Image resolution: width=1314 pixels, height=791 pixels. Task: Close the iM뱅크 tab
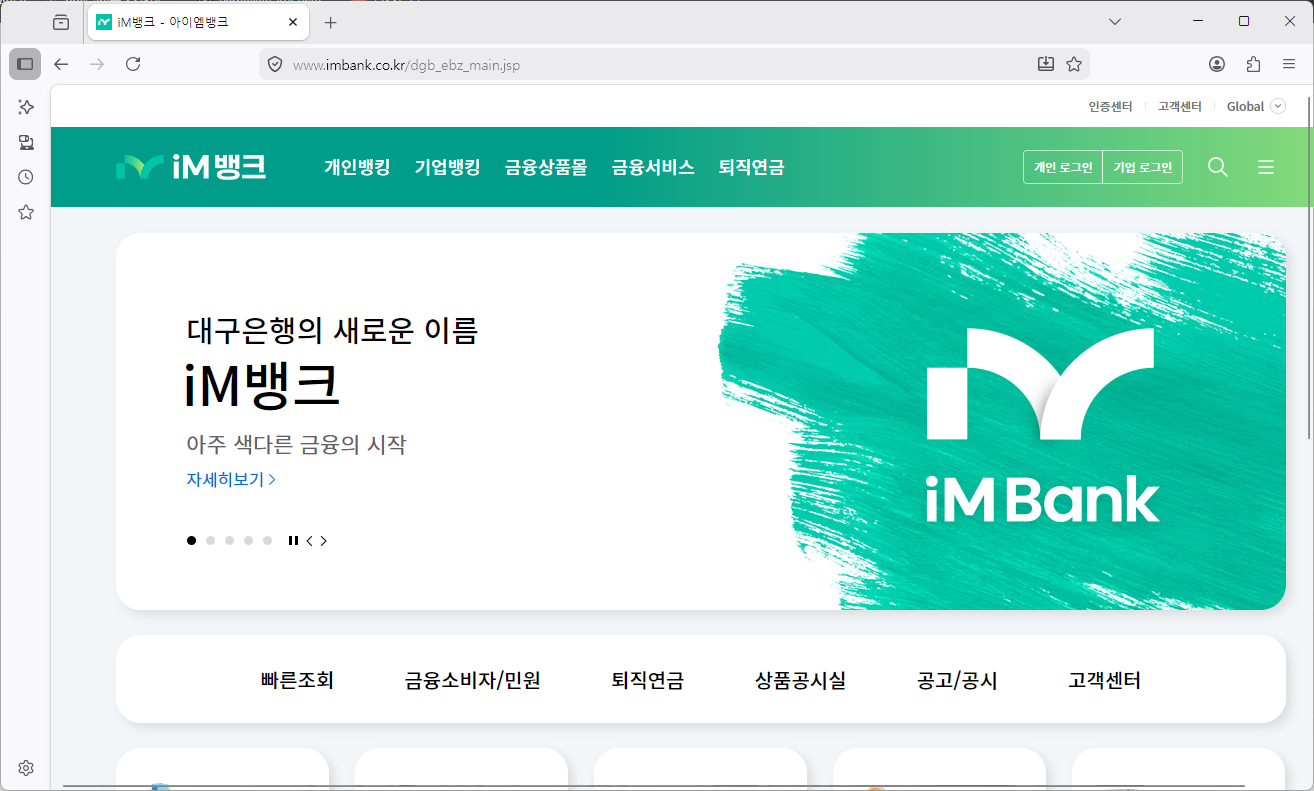coord(292,22)
